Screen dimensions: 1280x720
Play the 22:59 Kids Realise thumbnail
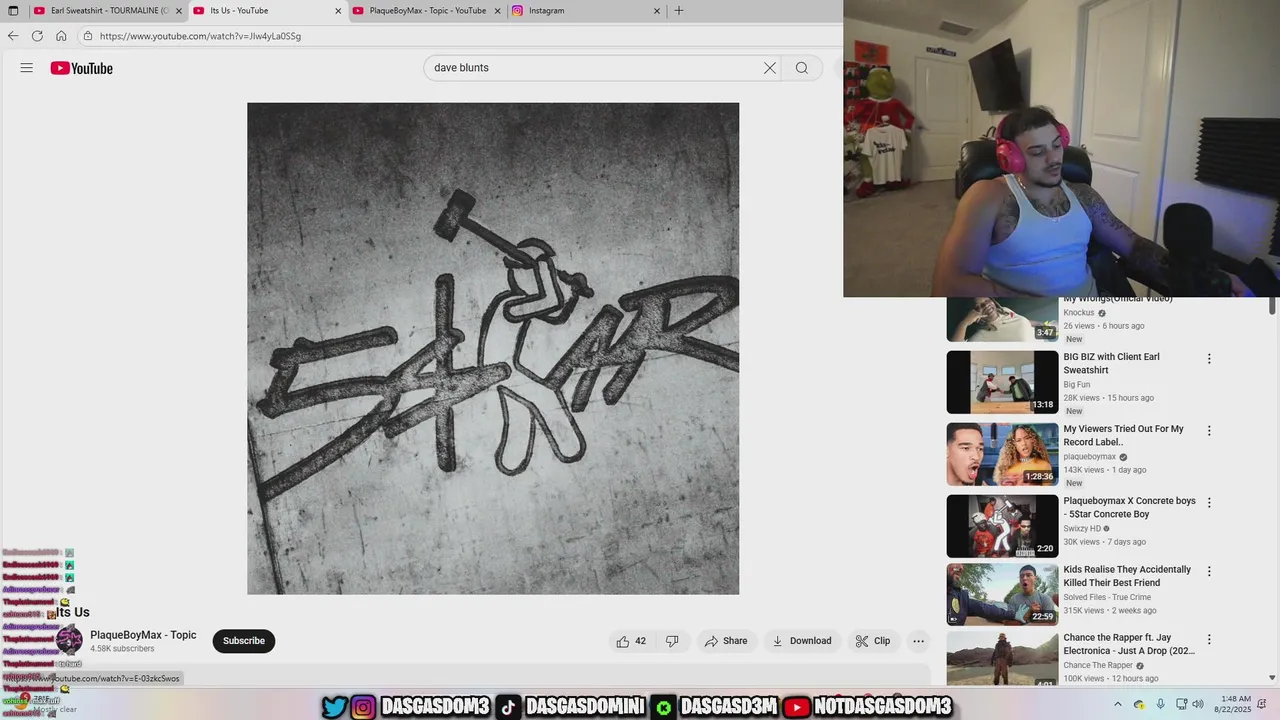click(x=1002, y=594)
